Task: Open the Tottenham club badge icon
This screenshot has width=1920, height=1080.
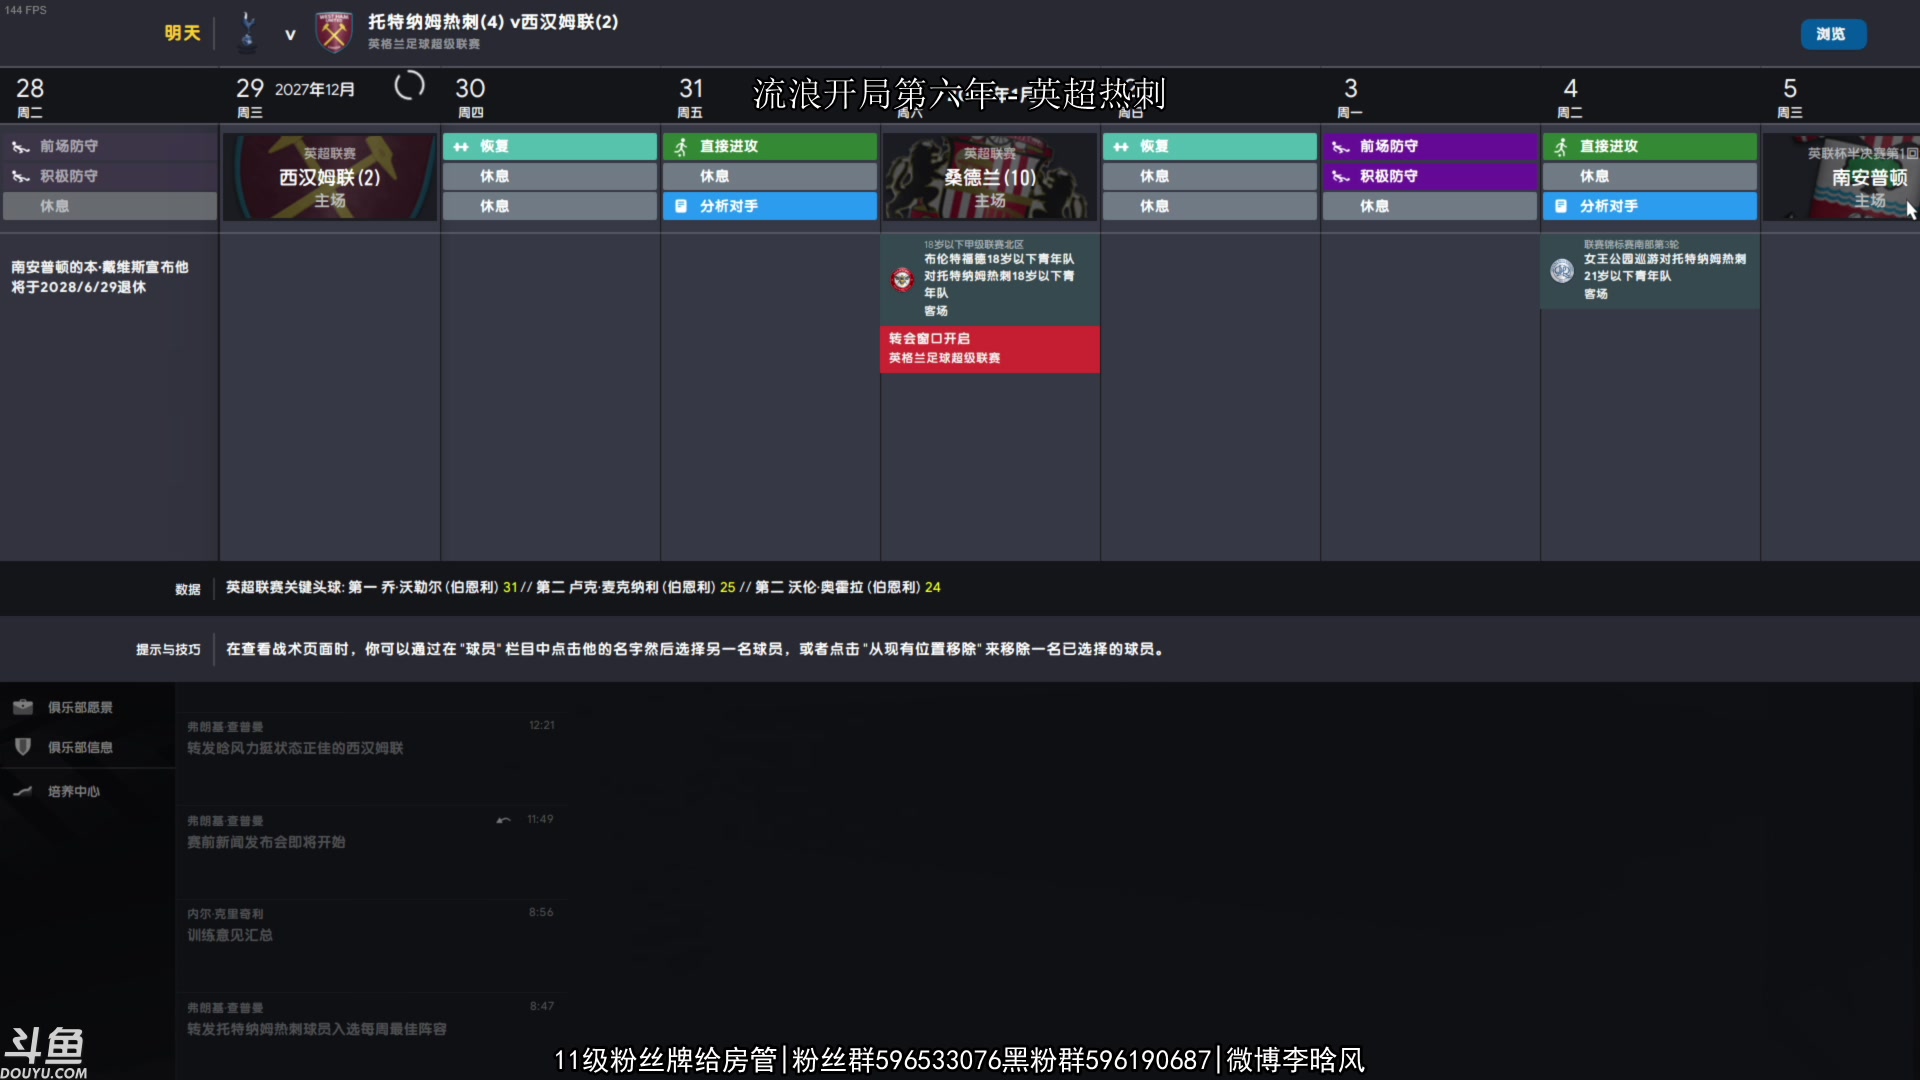Action: tap(248, 33)
